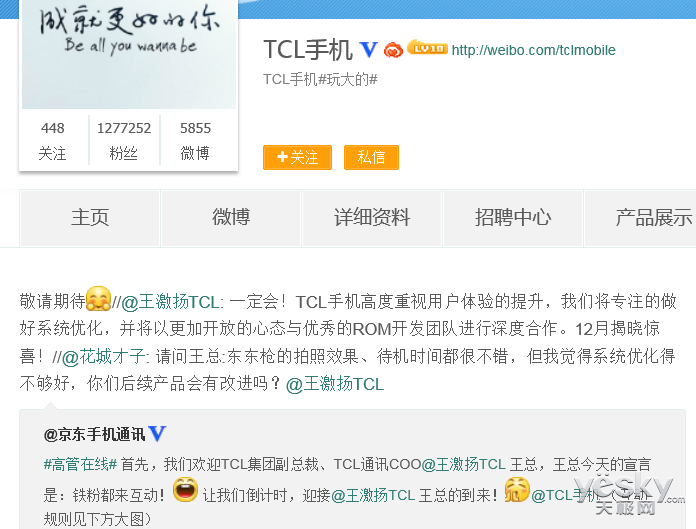Select the 详细资料 tab
The image size is (696, 529).
372,218
